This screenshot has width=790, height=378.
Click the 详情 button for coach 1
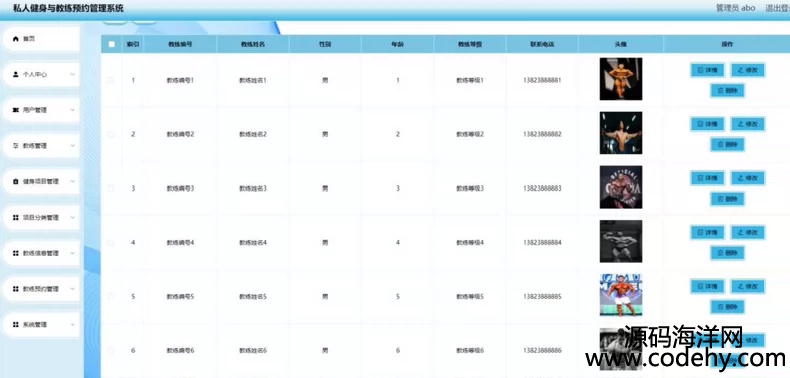(x=707, y=70)
